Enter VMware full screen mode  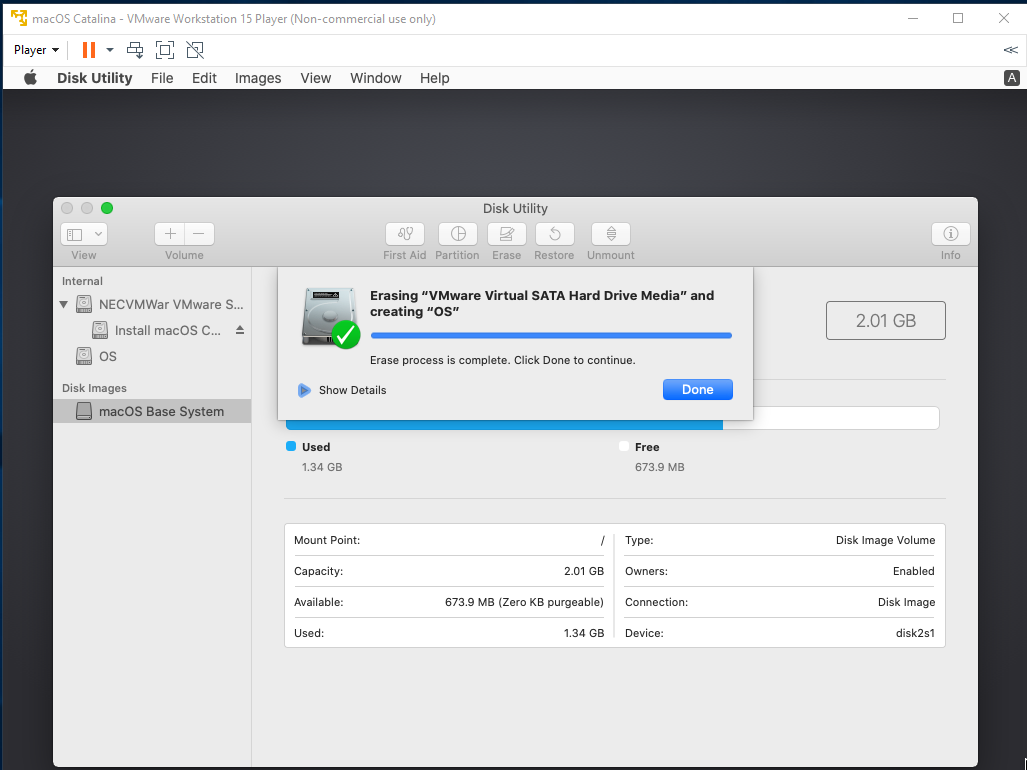(x=164, y=50)
